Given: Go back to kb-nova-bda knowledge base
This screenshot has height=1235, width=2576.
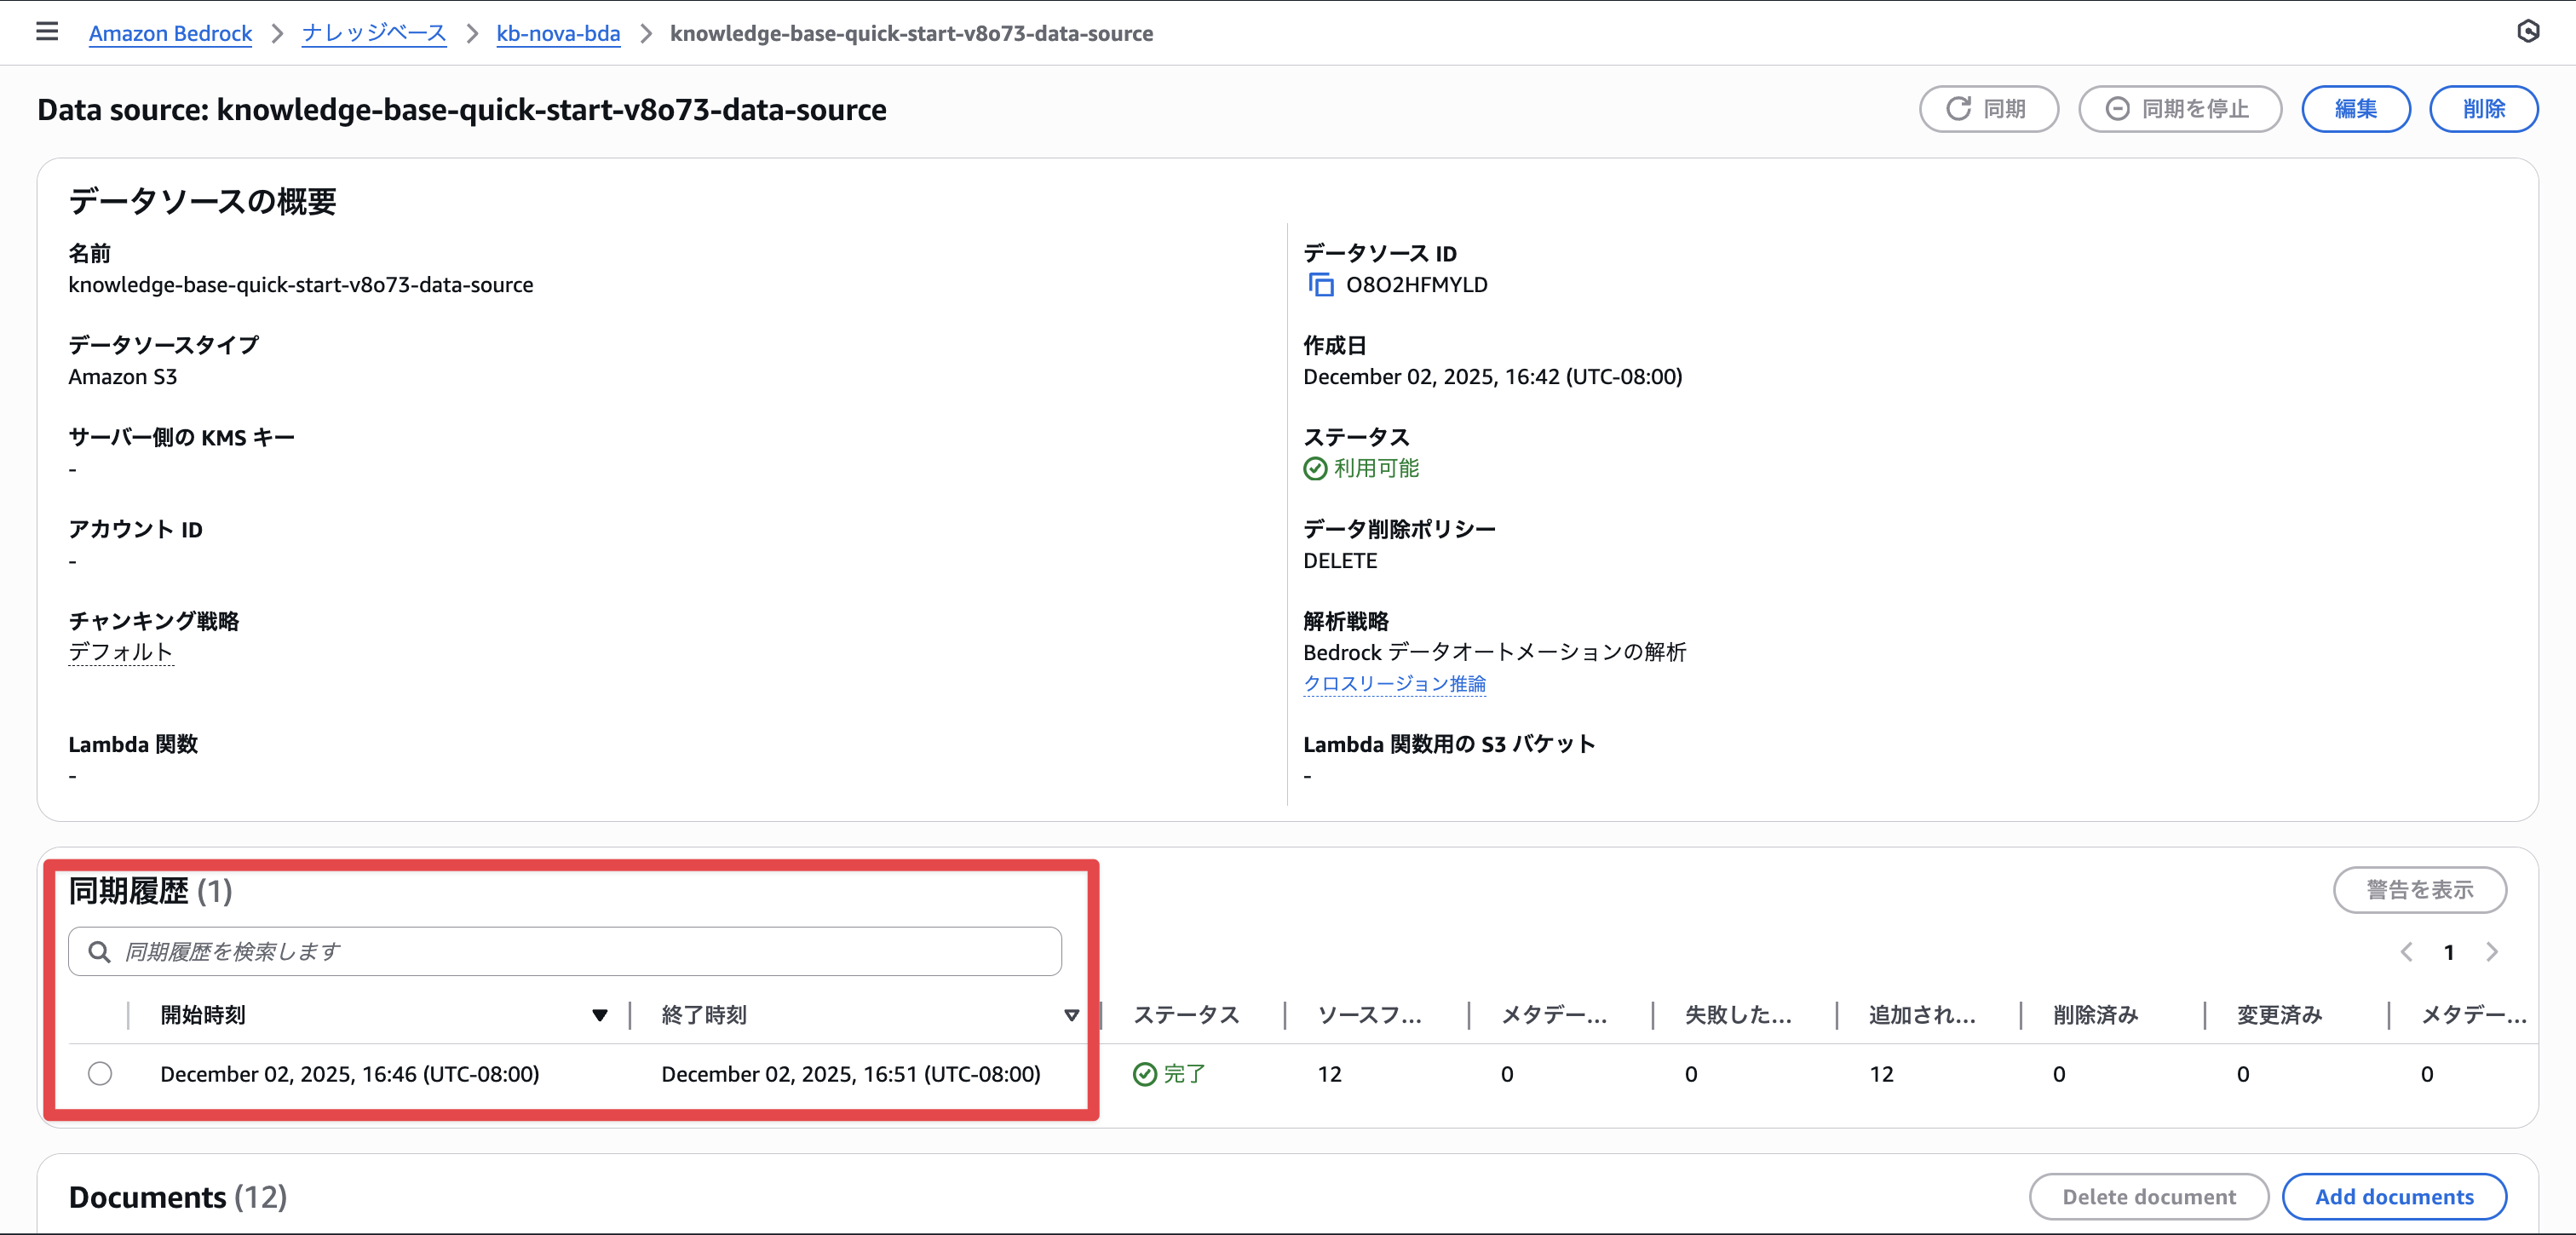Looking at the screenshot, I should (558, 33).
